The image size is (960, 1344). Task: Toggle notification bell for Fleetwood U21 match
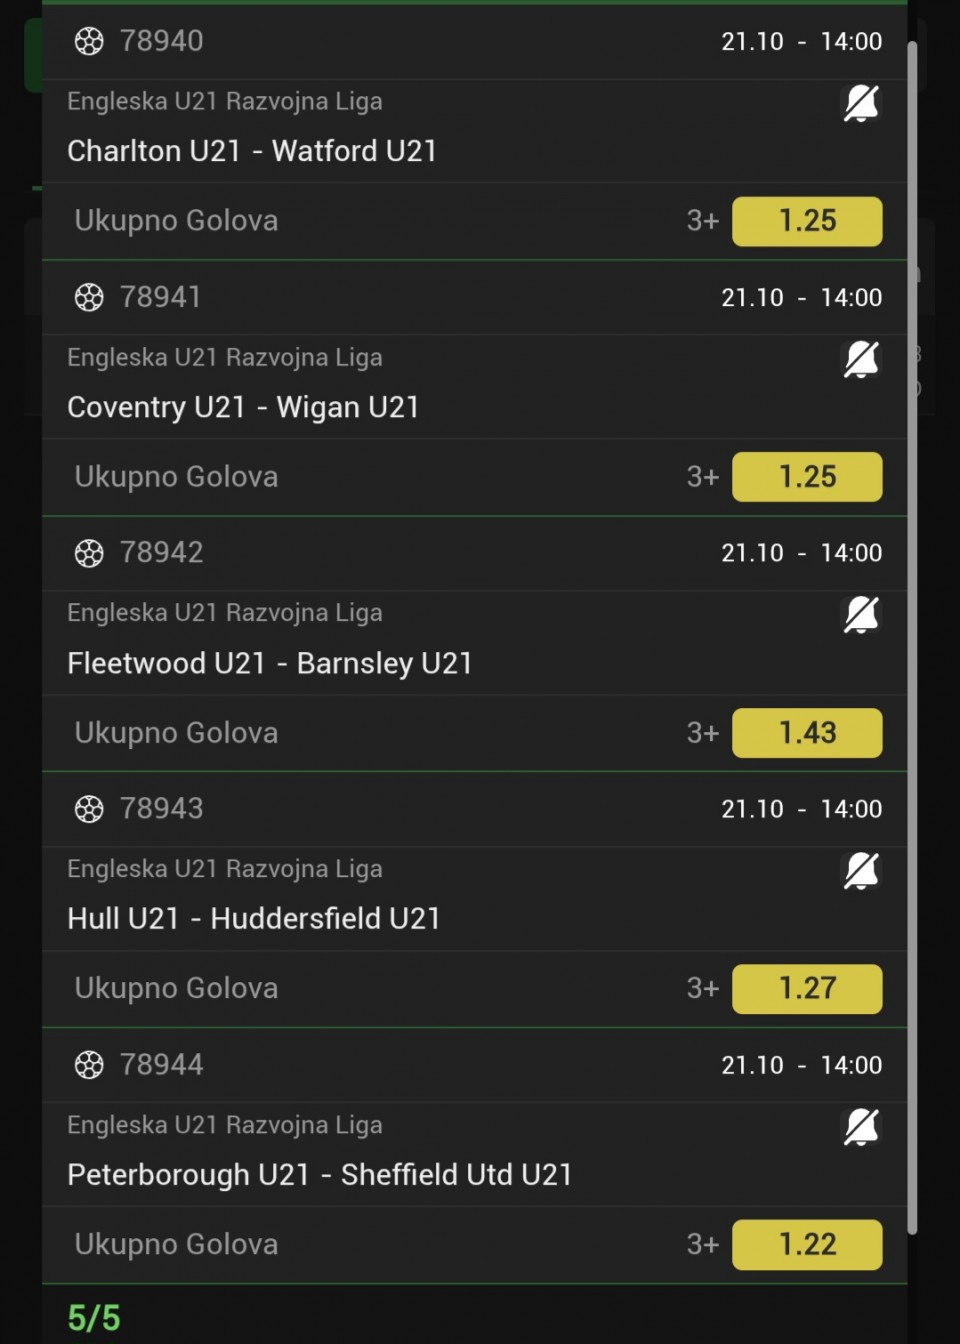[x=861, y=615]
